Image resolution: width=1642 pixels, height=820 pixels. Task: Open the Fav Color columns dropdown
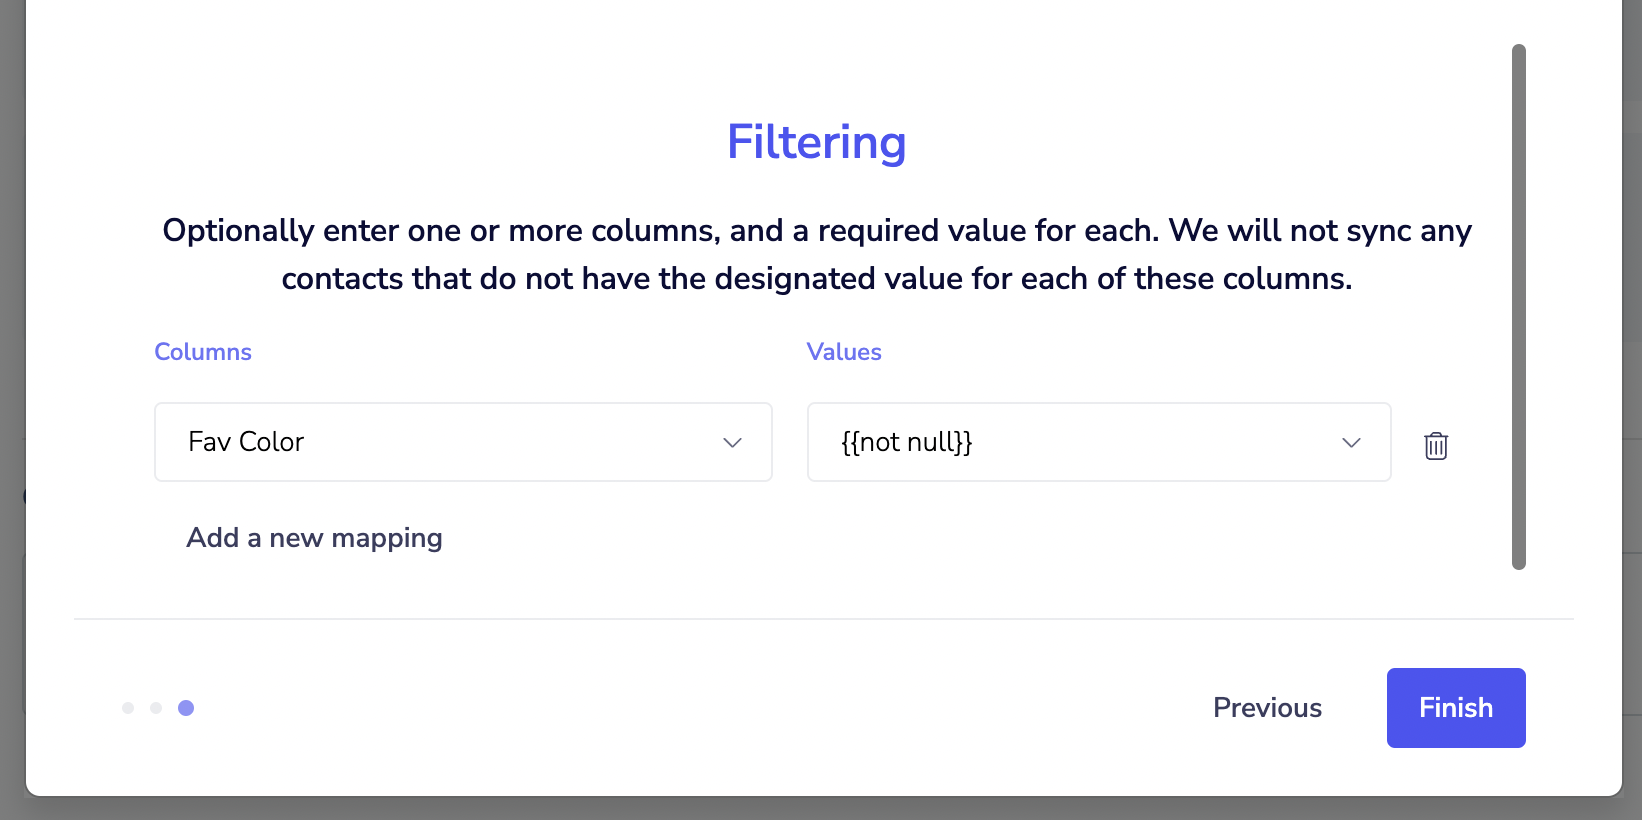tap(463, 442)
